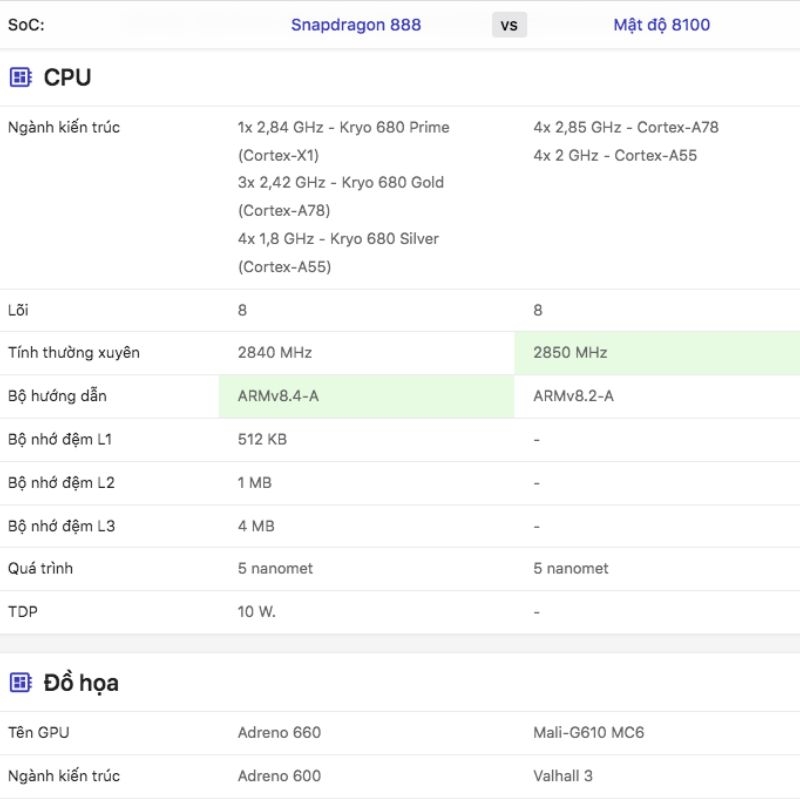Click the Lõi row label
The width and height of the screenshot is (800, 800).
point(18,310)
